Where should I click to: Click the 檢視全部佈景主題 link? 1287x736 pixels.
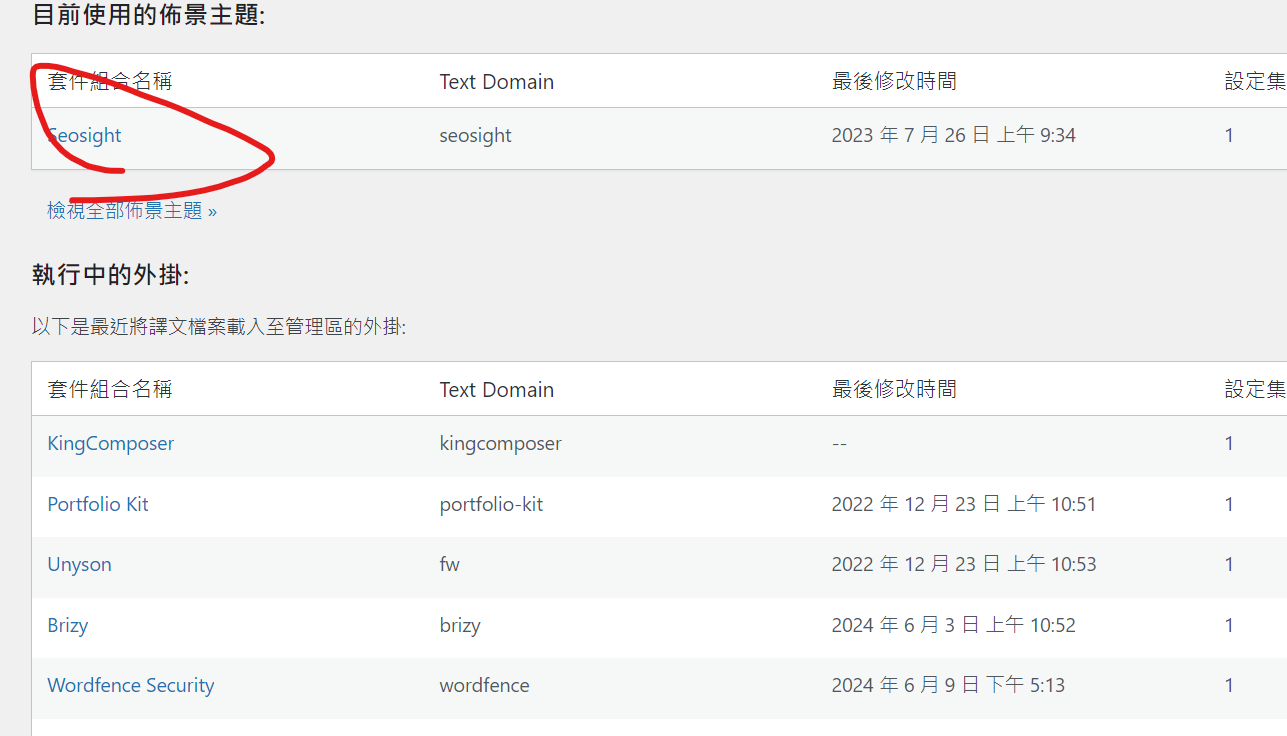pyautogui.click(x=132, y=211)
